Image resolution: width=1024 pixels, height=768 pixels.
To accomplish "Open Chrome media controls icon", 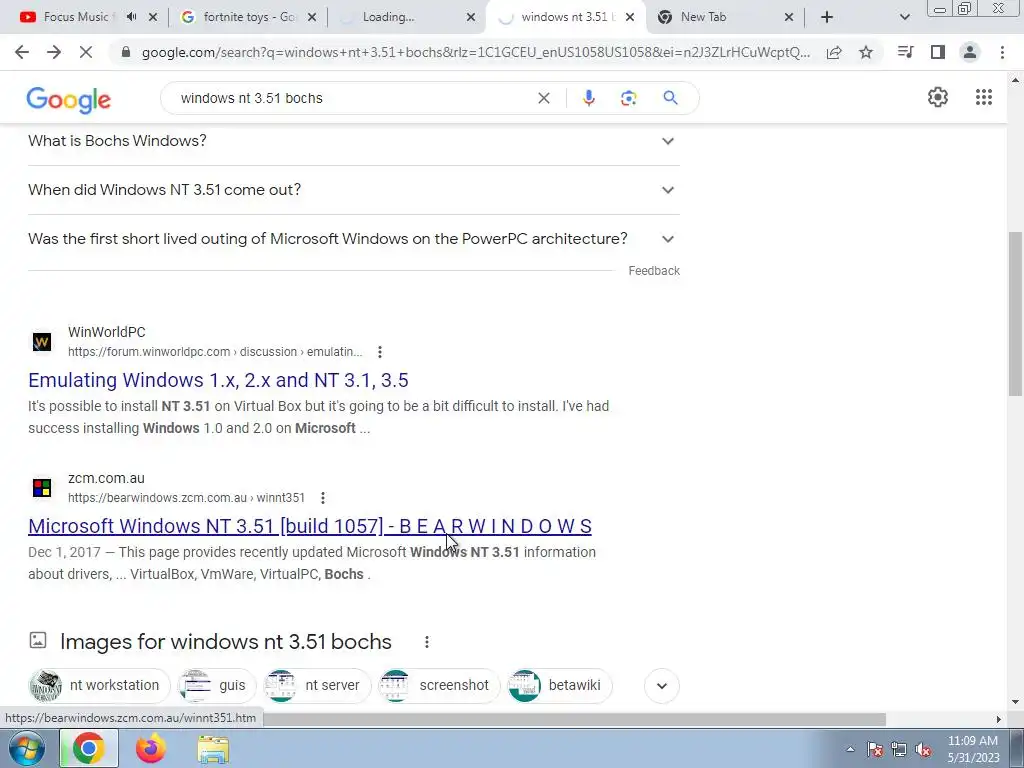I will pyautogui.click(x=905, y=52).
